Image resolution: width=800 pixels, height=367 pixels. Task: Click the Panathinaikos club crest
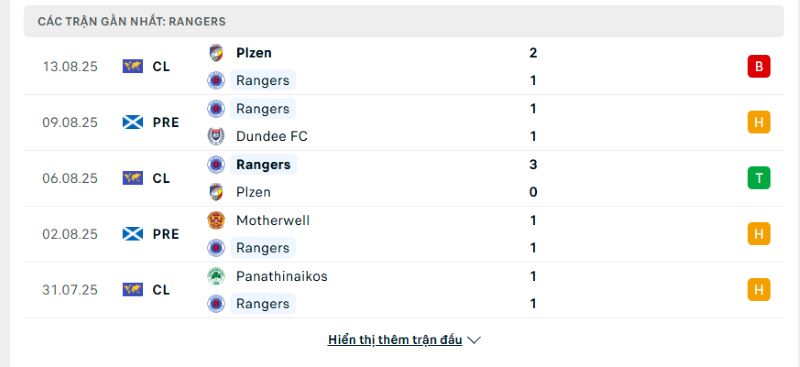click(216, 276)
